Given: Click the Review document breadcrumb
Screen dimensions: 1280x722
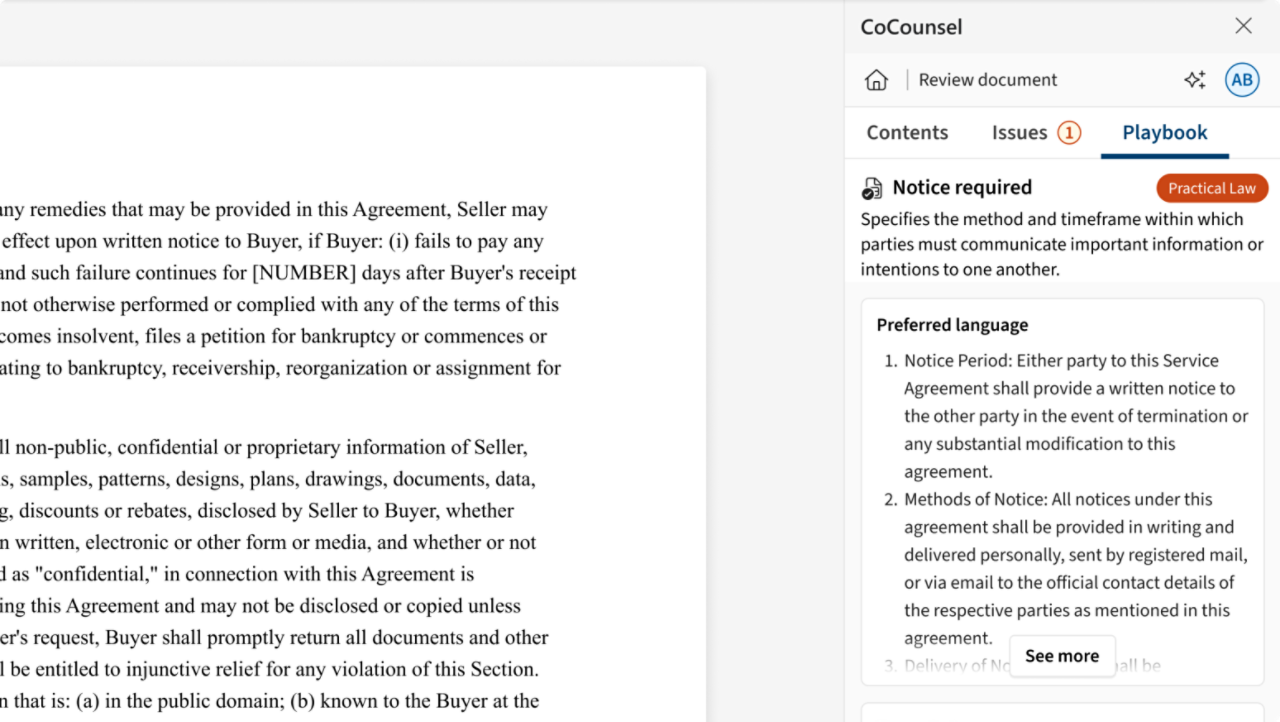Looking at the screenshot, I should 988,80.
